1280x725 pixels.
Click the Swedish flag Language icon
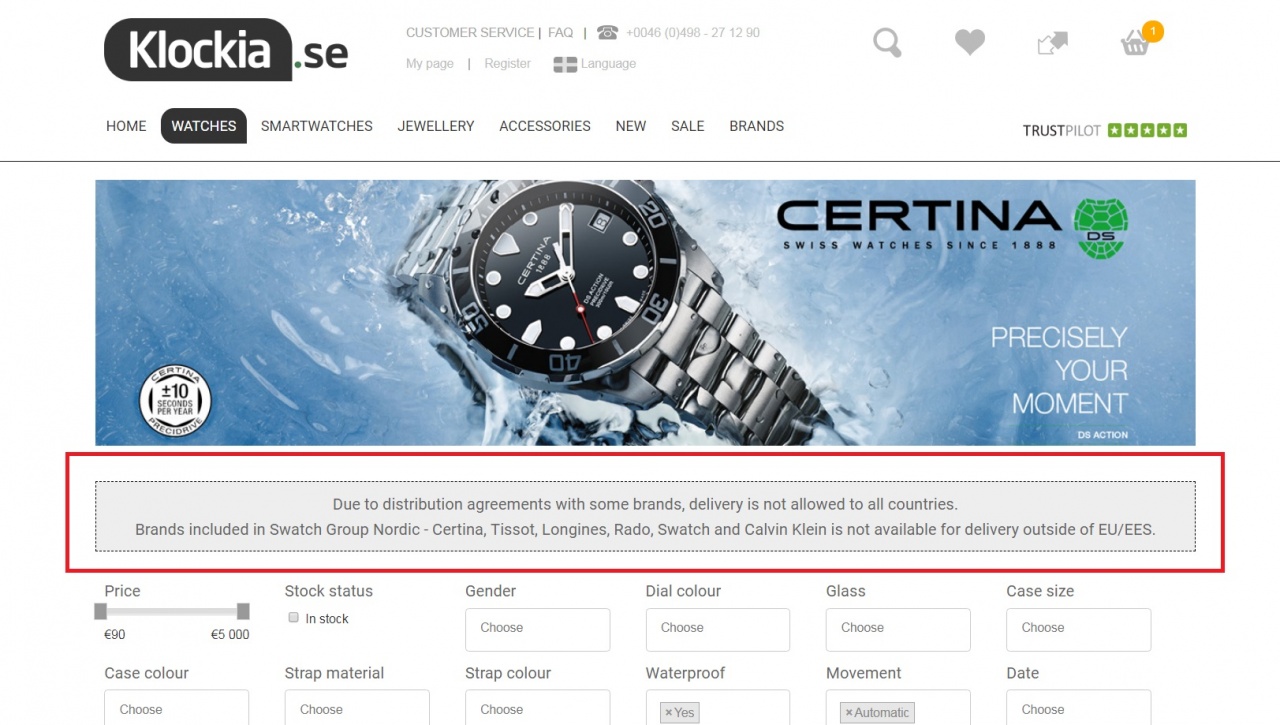(x=565, y=64)
